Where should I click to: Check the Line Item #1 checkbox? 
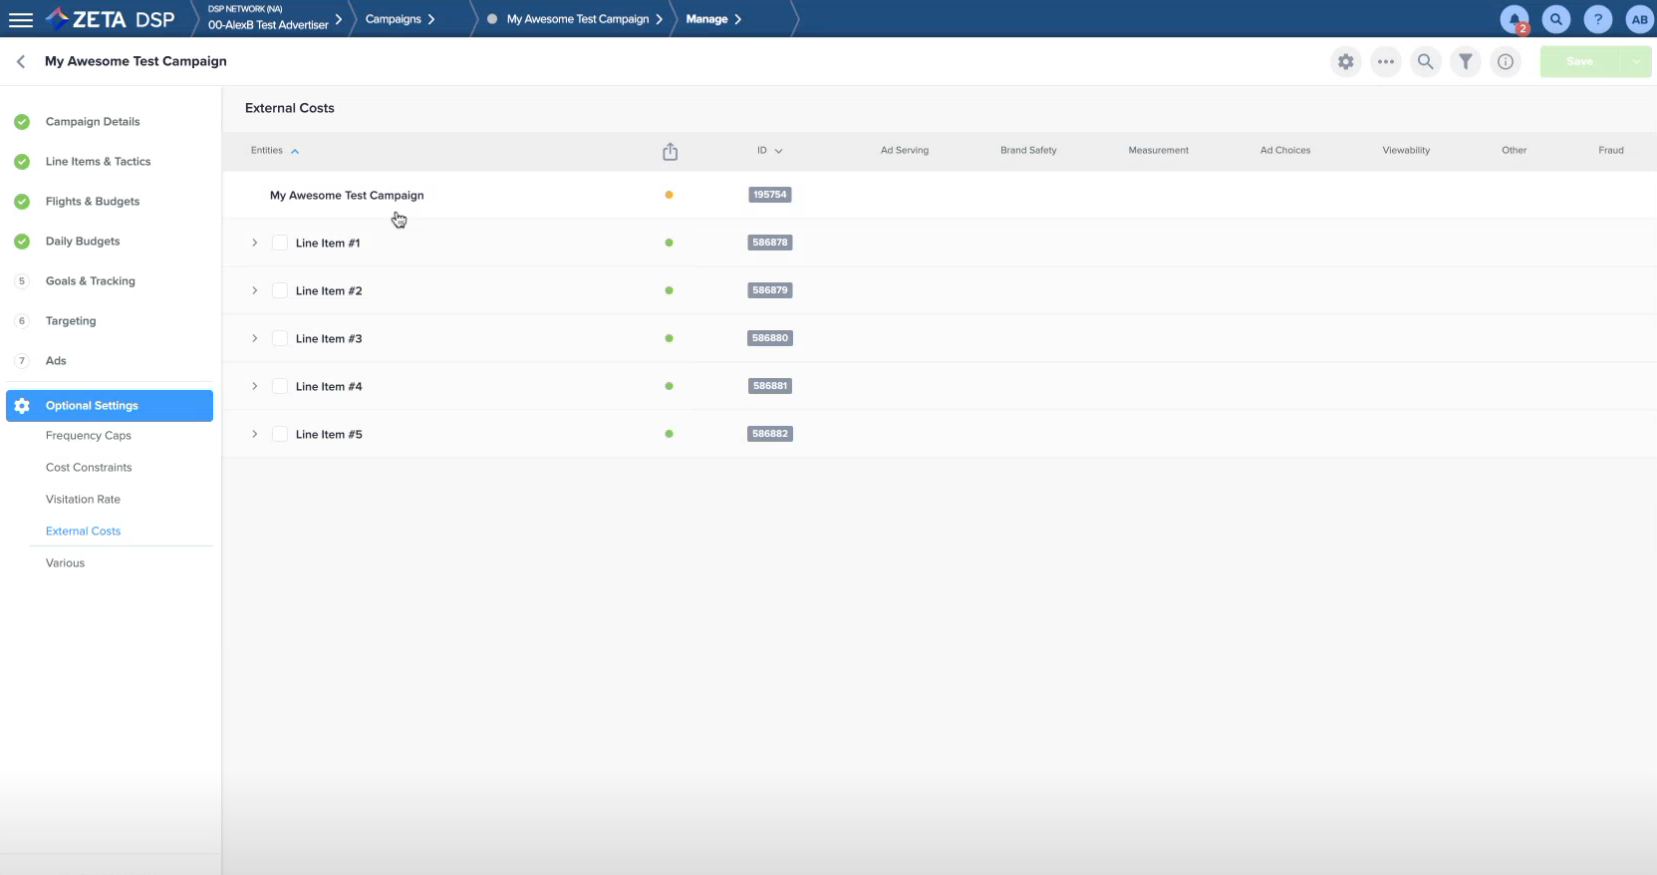click(x=280, y=243)
